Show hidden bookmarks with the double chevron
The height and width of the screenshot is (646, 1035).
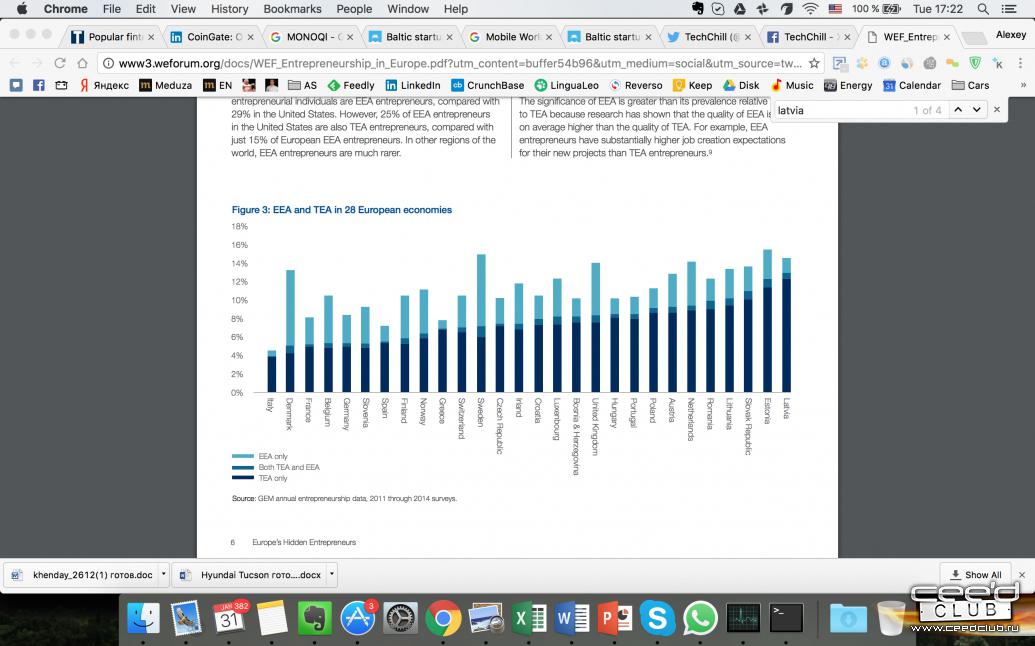[1023, 85]
